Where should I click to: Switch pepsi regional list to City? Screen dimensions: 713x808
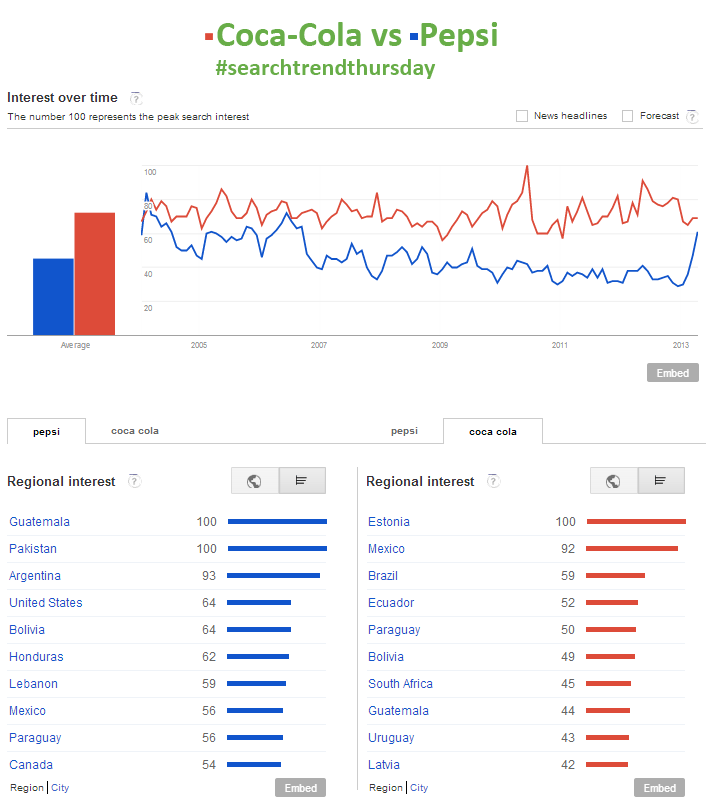[x=60, y=787]
